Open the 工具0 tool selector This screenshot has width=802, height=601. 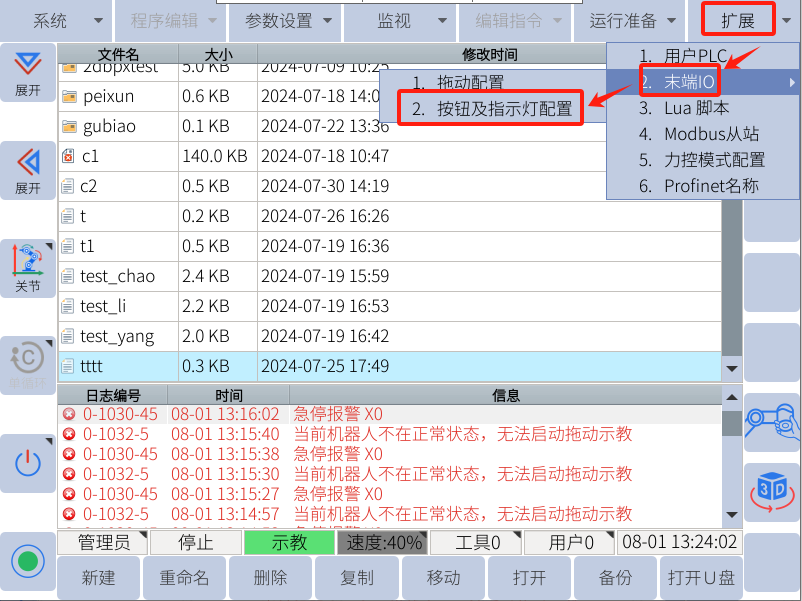(478, 543)
